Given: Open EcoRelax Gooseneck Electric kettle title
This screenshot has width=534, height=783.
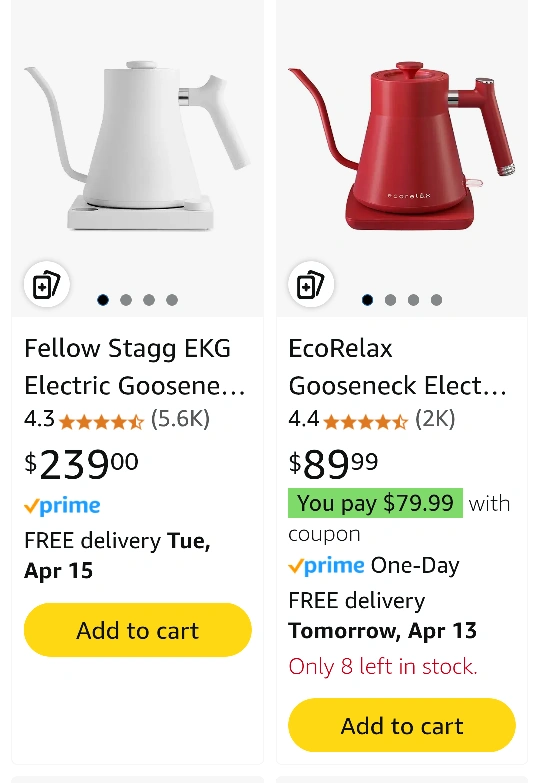Looking at the screenshot, I should 398,367.
